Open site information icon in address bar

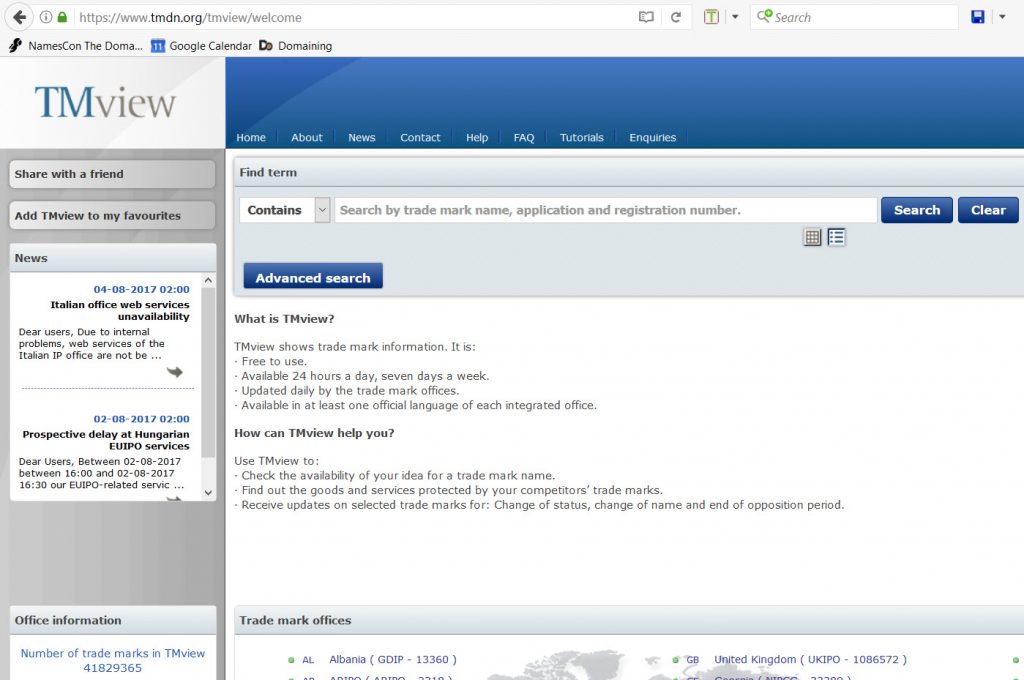point(46,17)
